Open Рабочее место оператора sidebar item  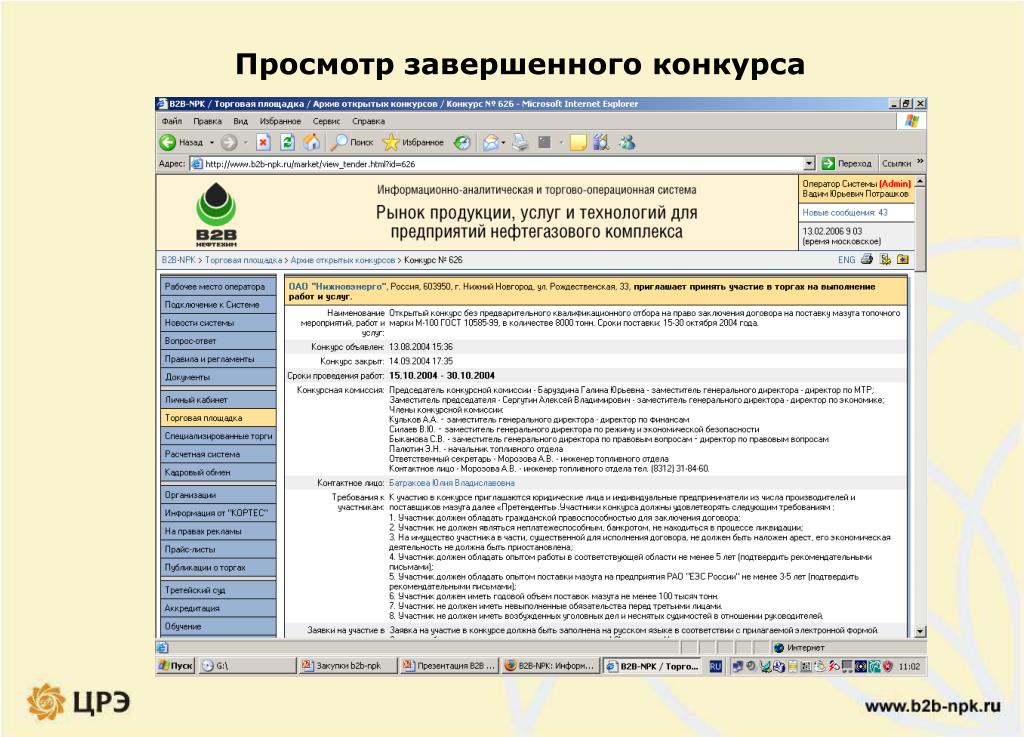pos(218,287)
